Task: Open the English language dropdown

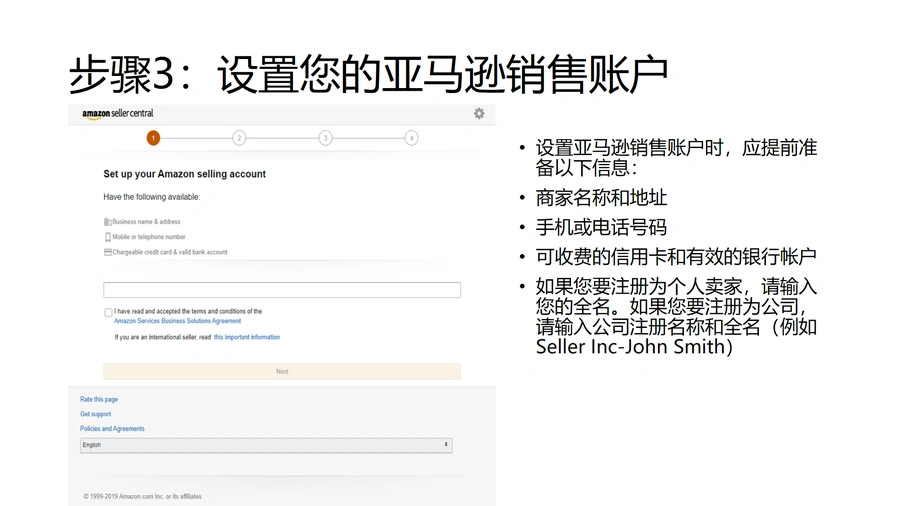Action: [266, 445]
